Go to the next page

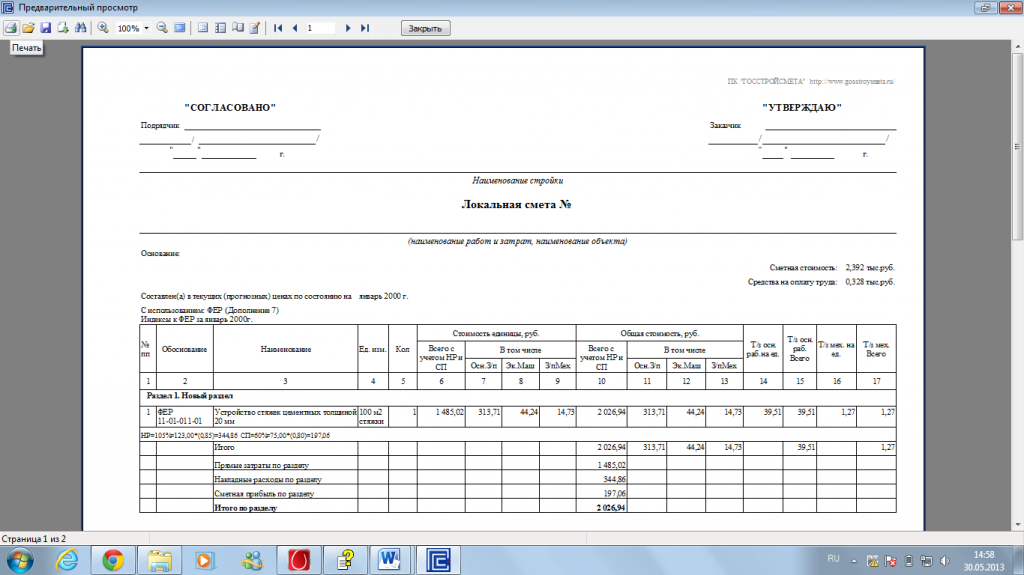[x=348, y=28]
